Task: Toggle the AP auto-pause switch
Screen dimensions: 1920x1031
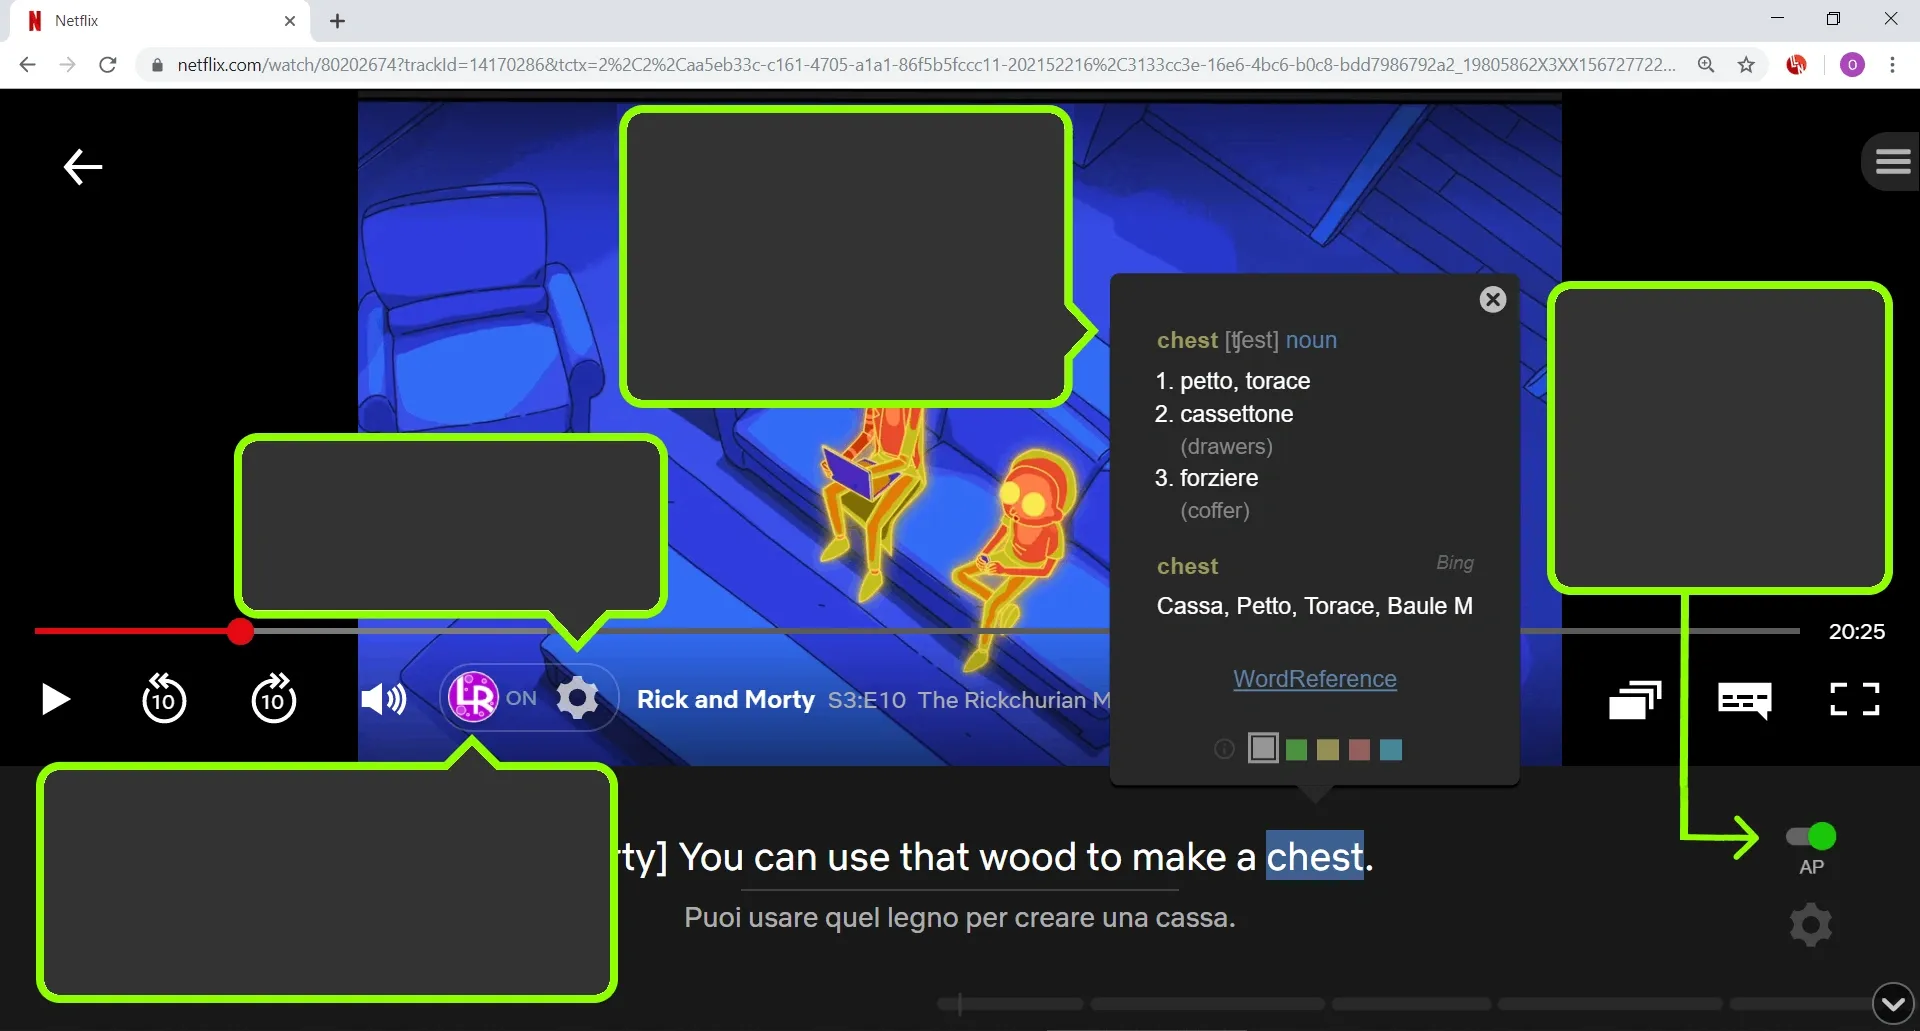Action: [1811, 836]
